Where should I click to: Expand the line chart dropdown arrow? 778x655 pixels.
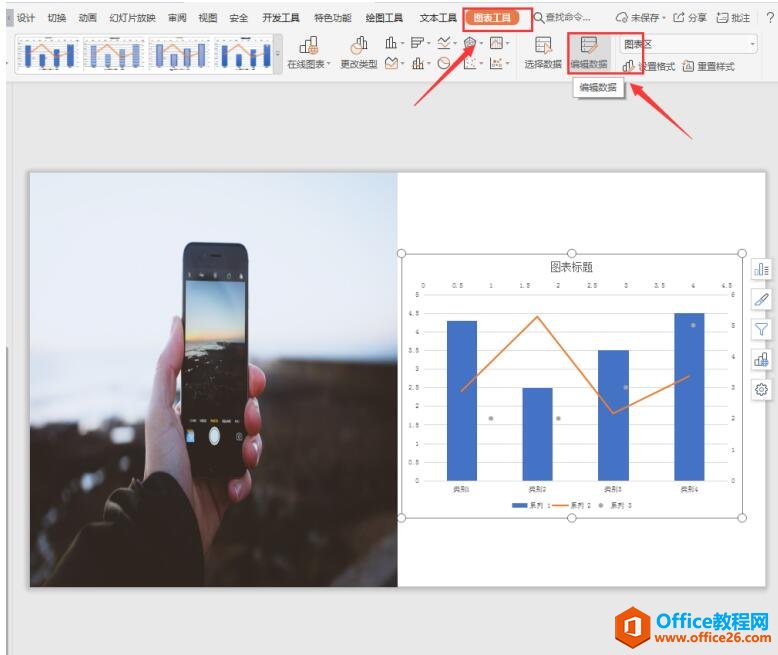[x=454, y=44]
